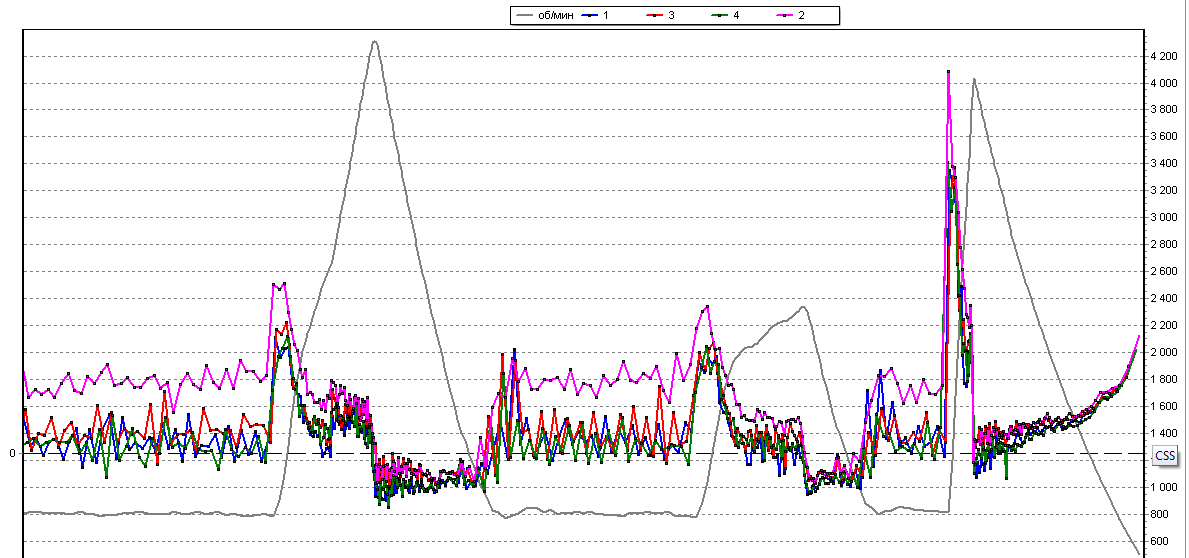Select the green series 4 legend entry
The image size is (1189, 558).
point(723,15)
